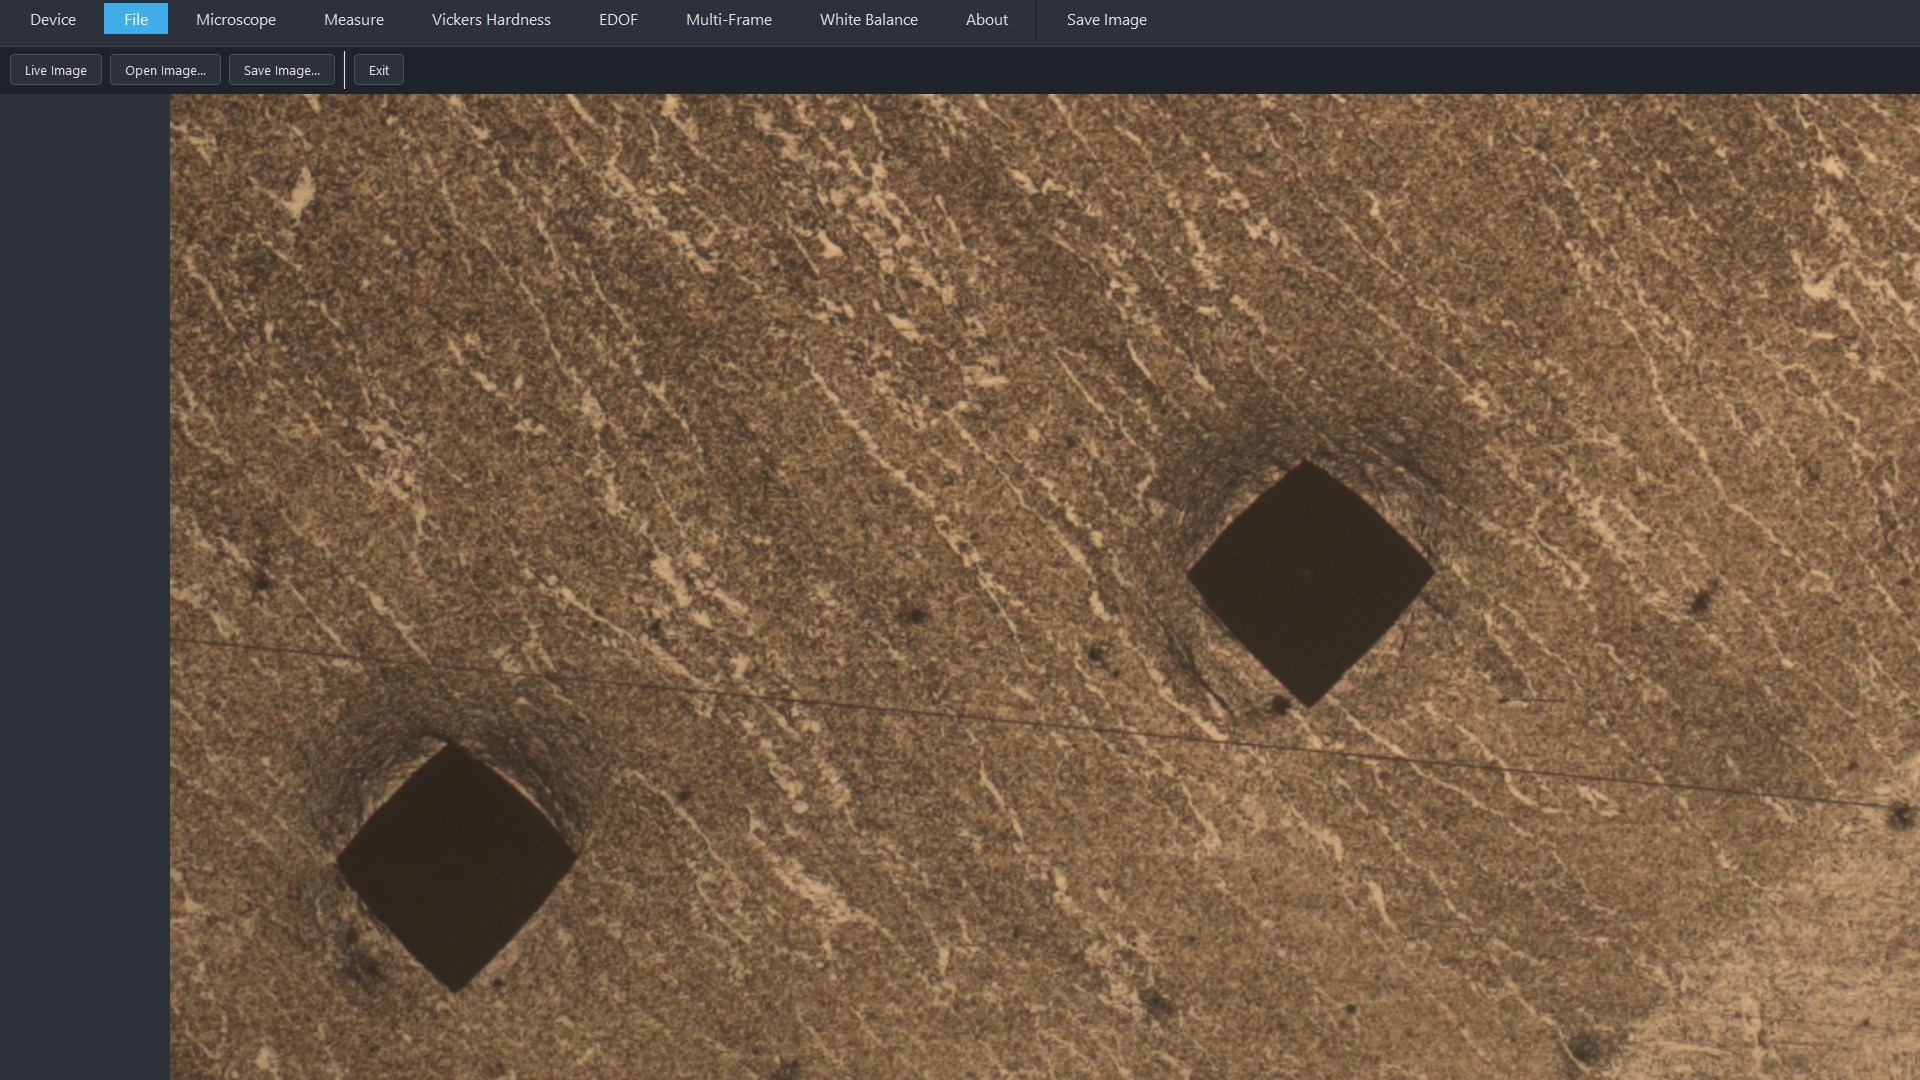The height and width of the screenshot is (1080, 1920).
Task: Open the Microscope menu
Action: [x=236, y=19]
